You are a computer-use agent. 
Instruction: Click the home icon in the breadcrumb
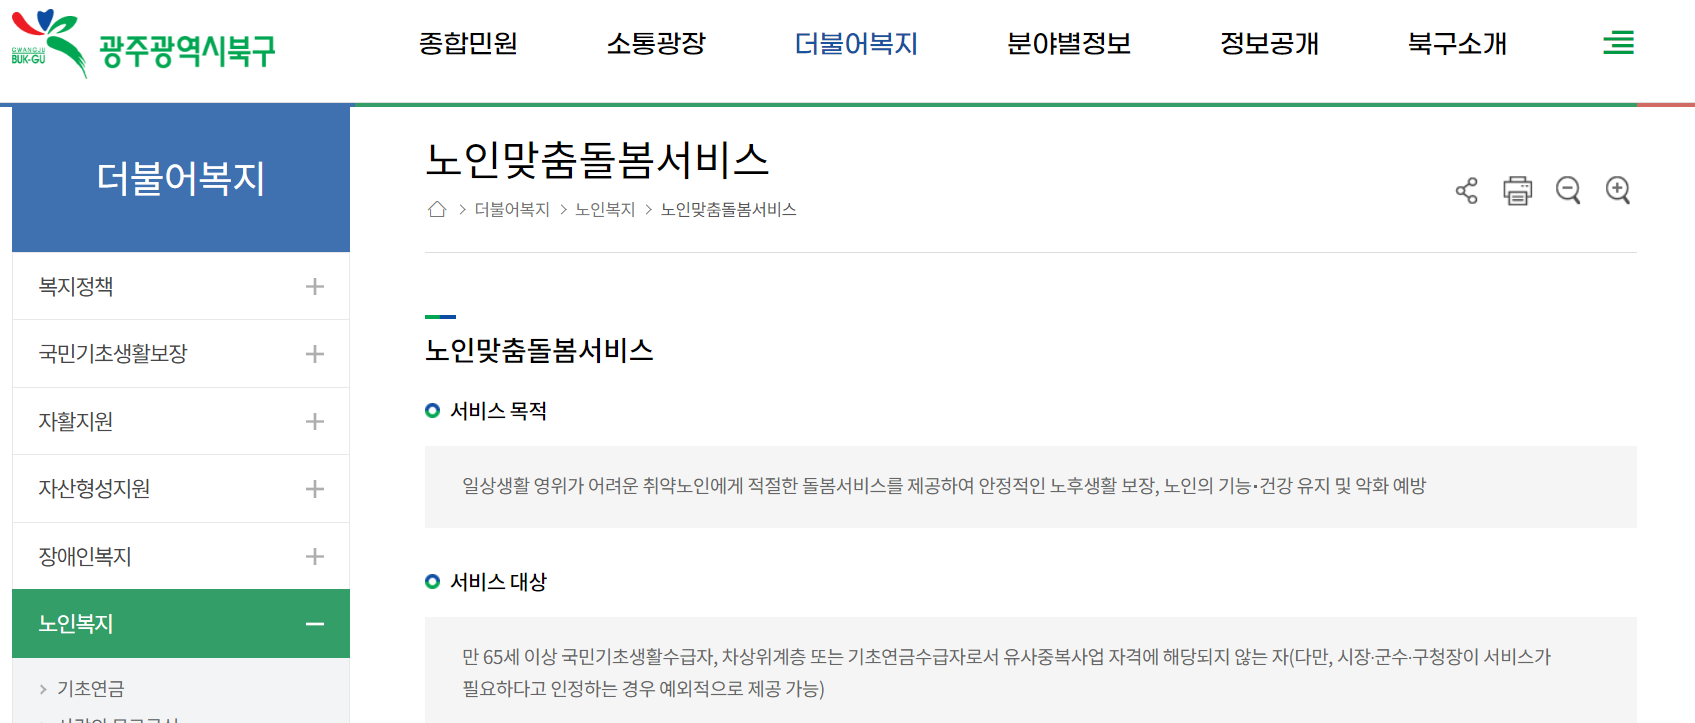436,208
